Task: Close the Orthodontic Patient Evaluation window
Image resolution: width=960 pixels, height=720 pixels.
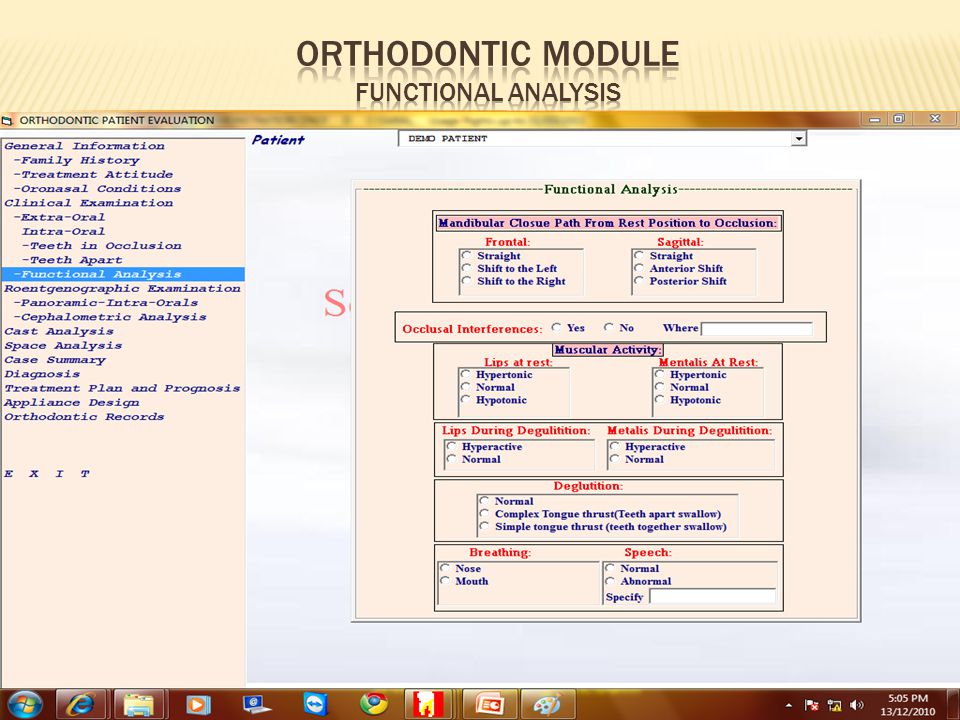Action: [935, 119]
